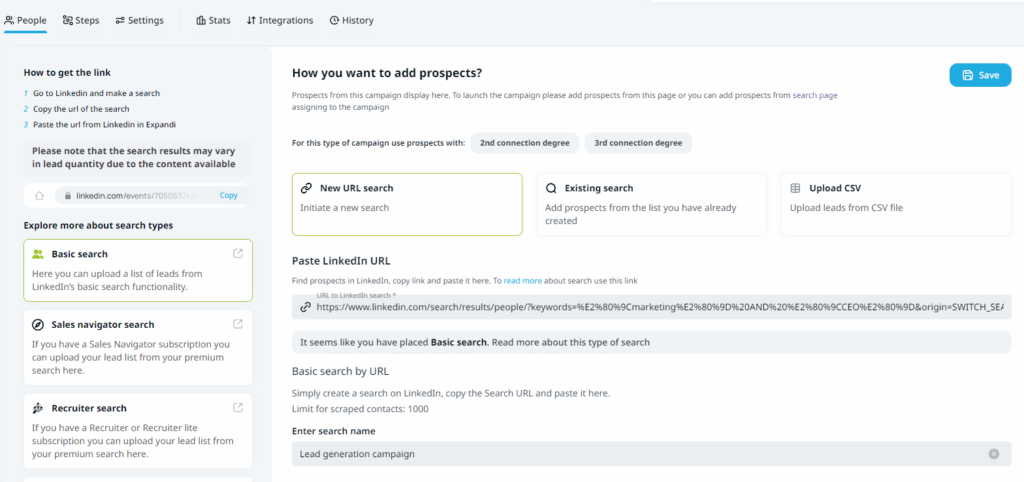Click the Sales navigator compass icon

coord(38,325)
